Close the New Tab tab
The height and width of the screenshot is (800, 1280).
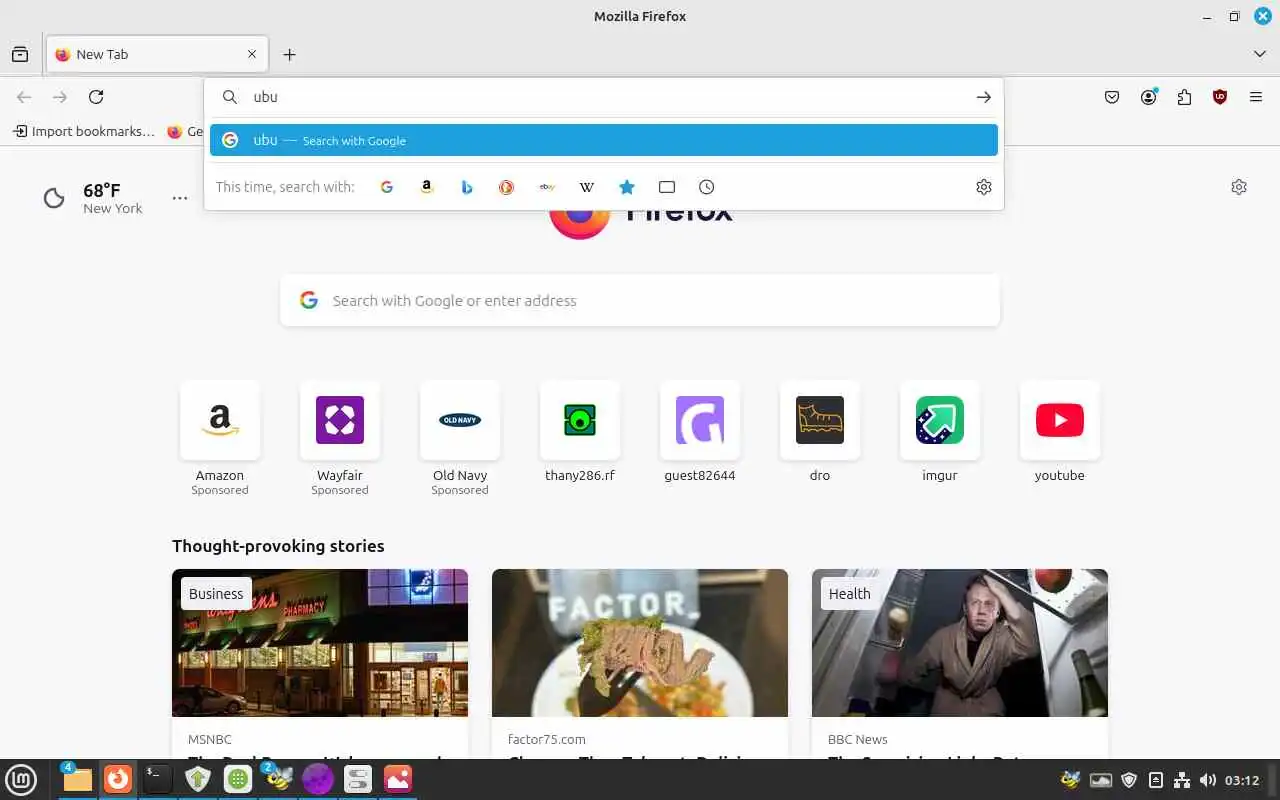252,54
